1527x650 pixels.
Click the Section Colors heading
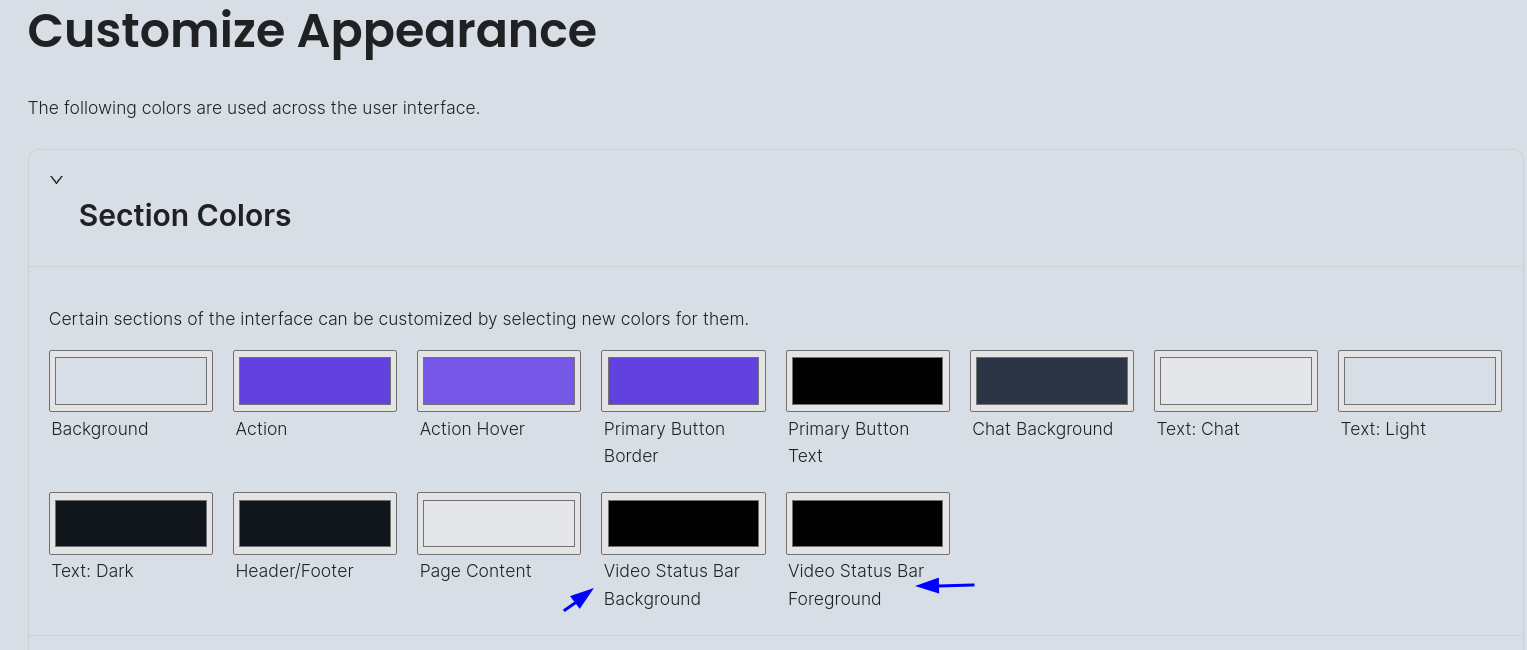pos(185,215)
